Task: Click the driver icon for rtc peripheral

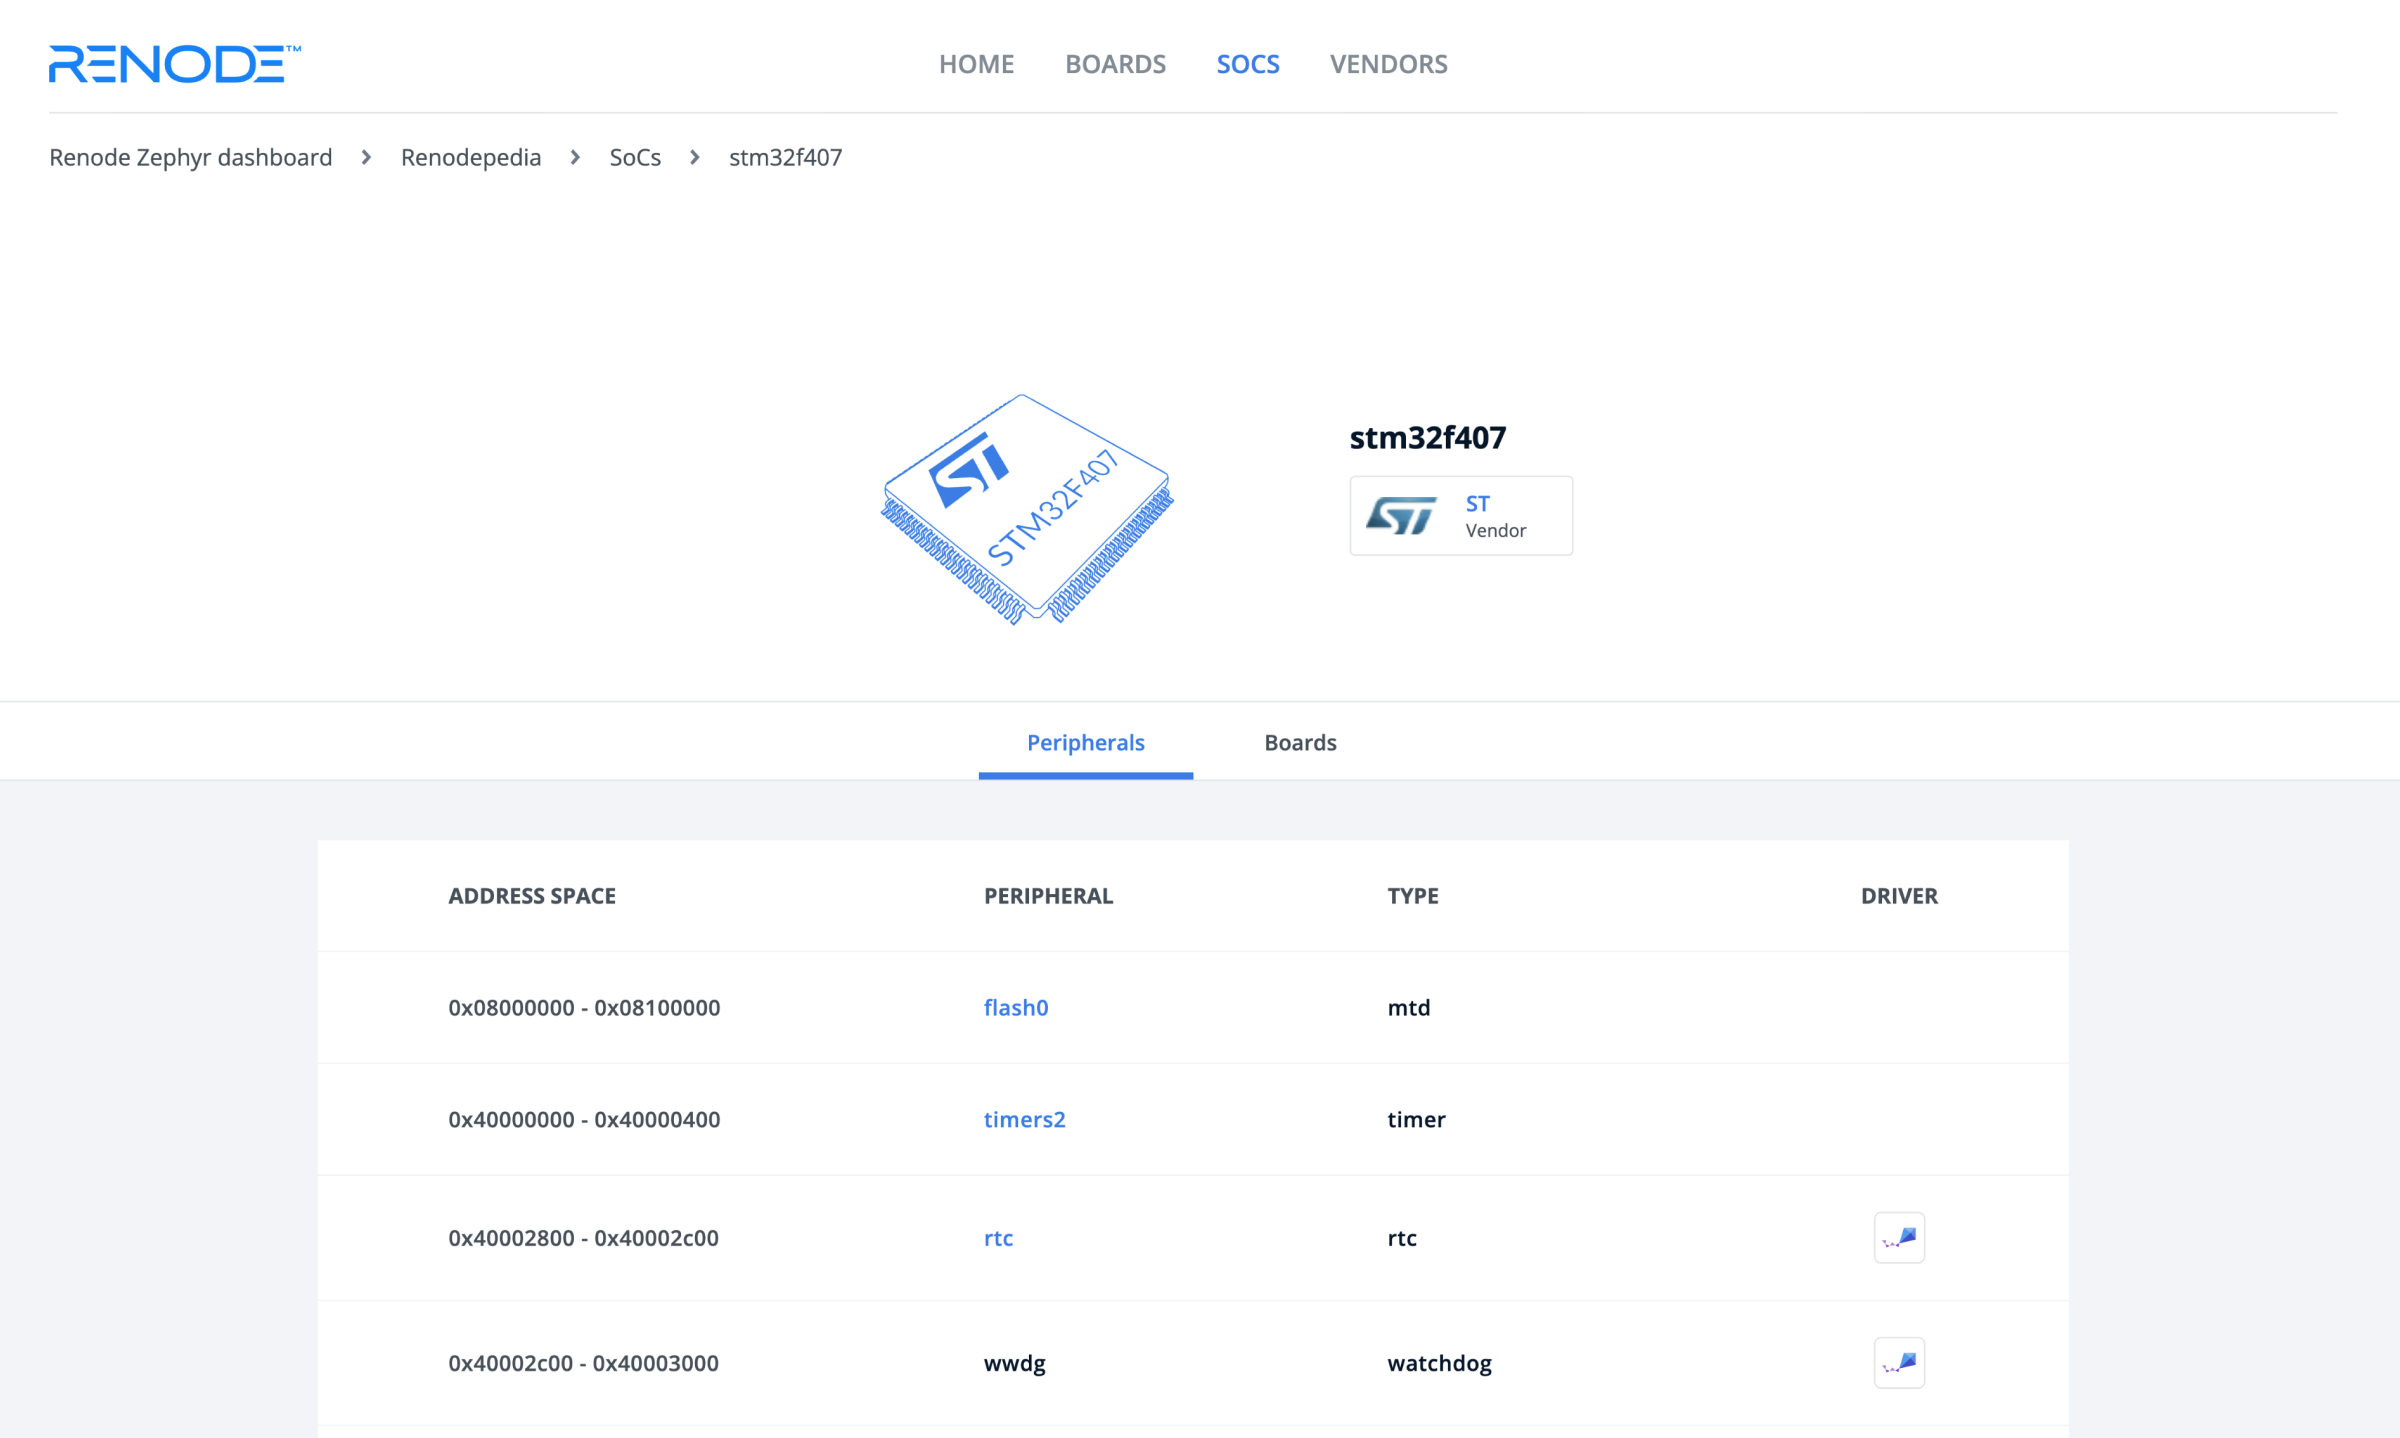Action: [x=1898, y=1238]
